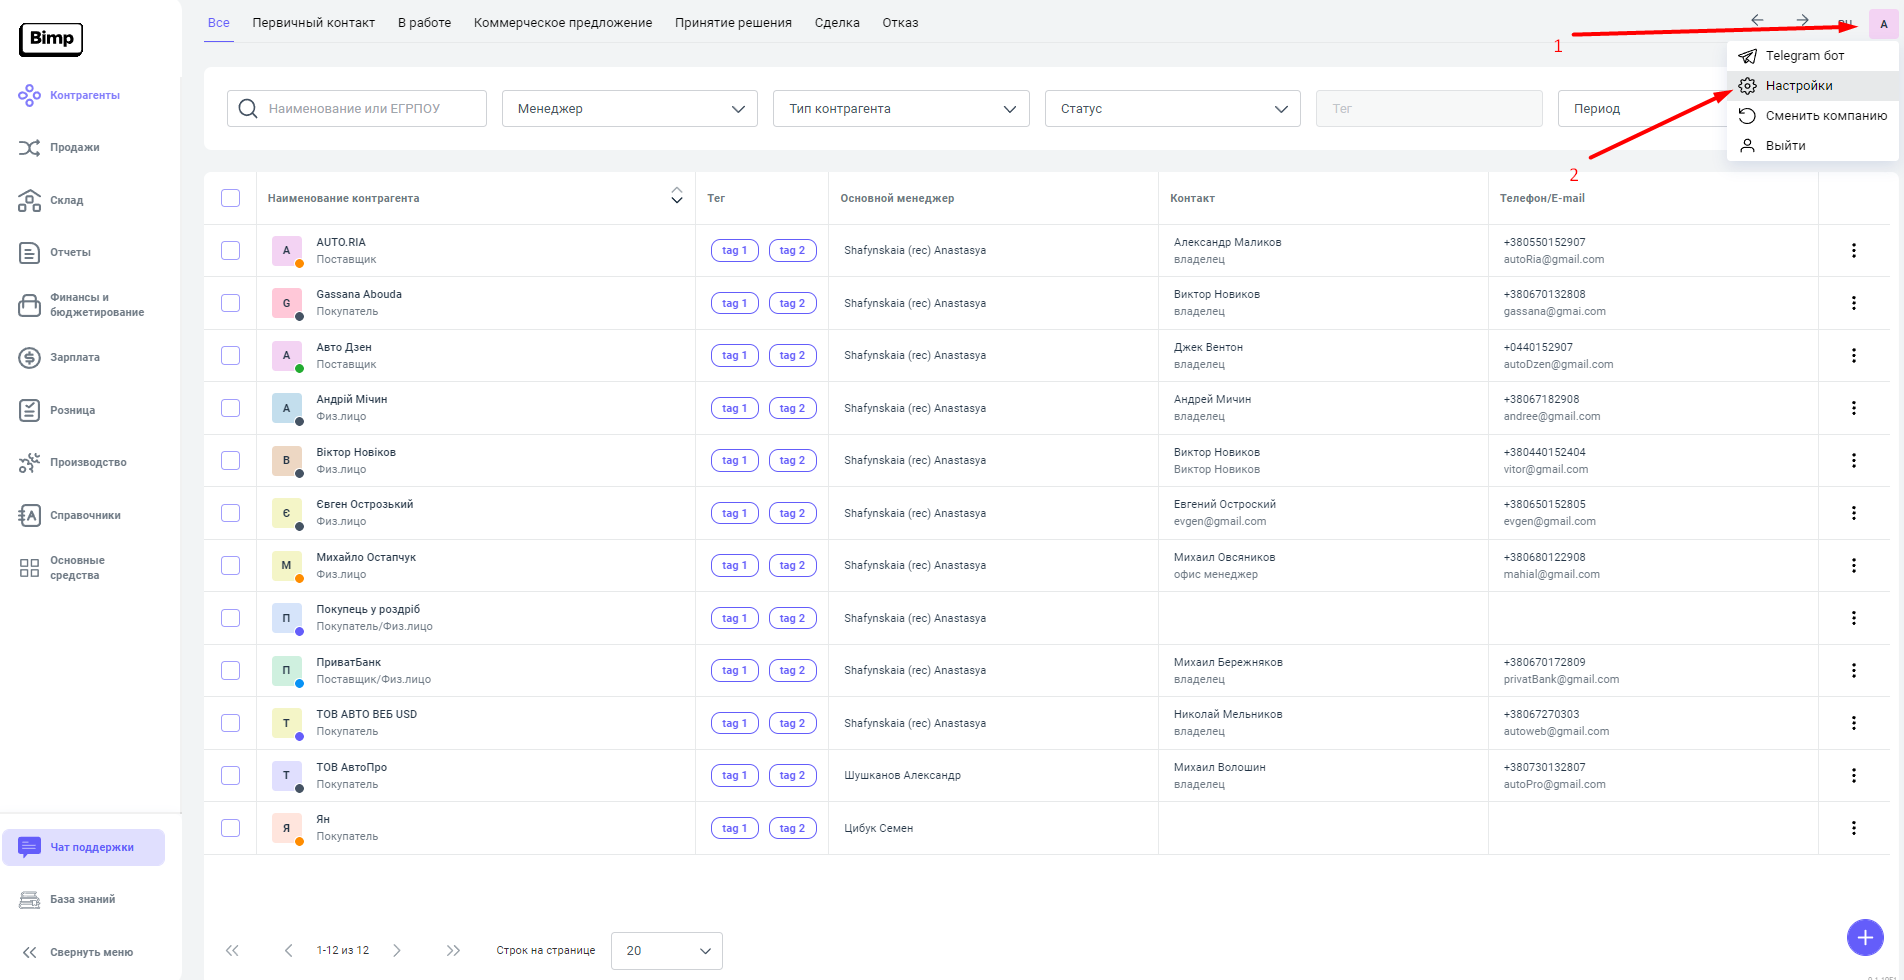Expand the Менеджер filter dropdown
Screen dimensions: 1904x980
[630, 109]
